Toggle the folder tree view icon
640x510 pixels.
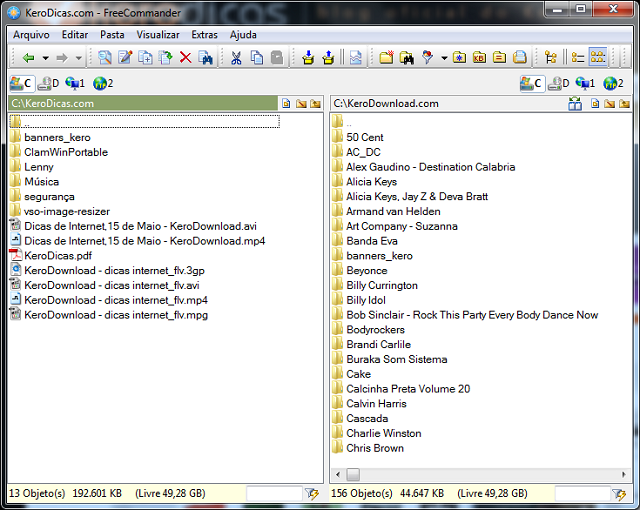551,58
